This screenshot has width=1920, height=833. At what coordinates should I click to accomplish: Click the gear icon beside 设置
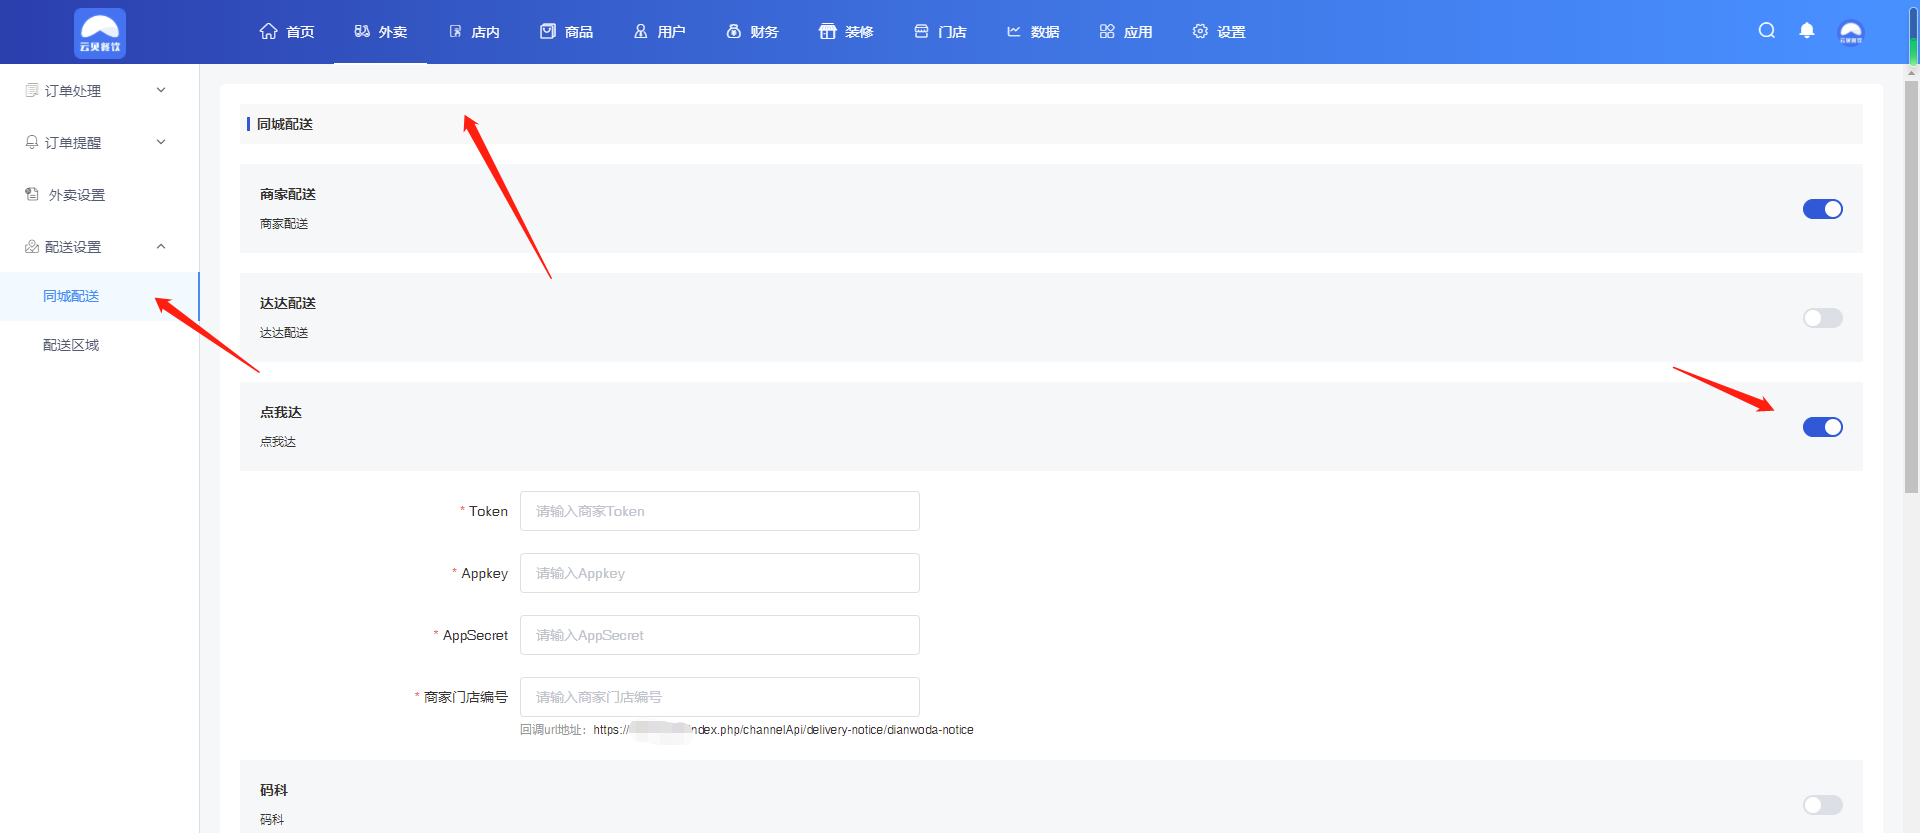1200,31
